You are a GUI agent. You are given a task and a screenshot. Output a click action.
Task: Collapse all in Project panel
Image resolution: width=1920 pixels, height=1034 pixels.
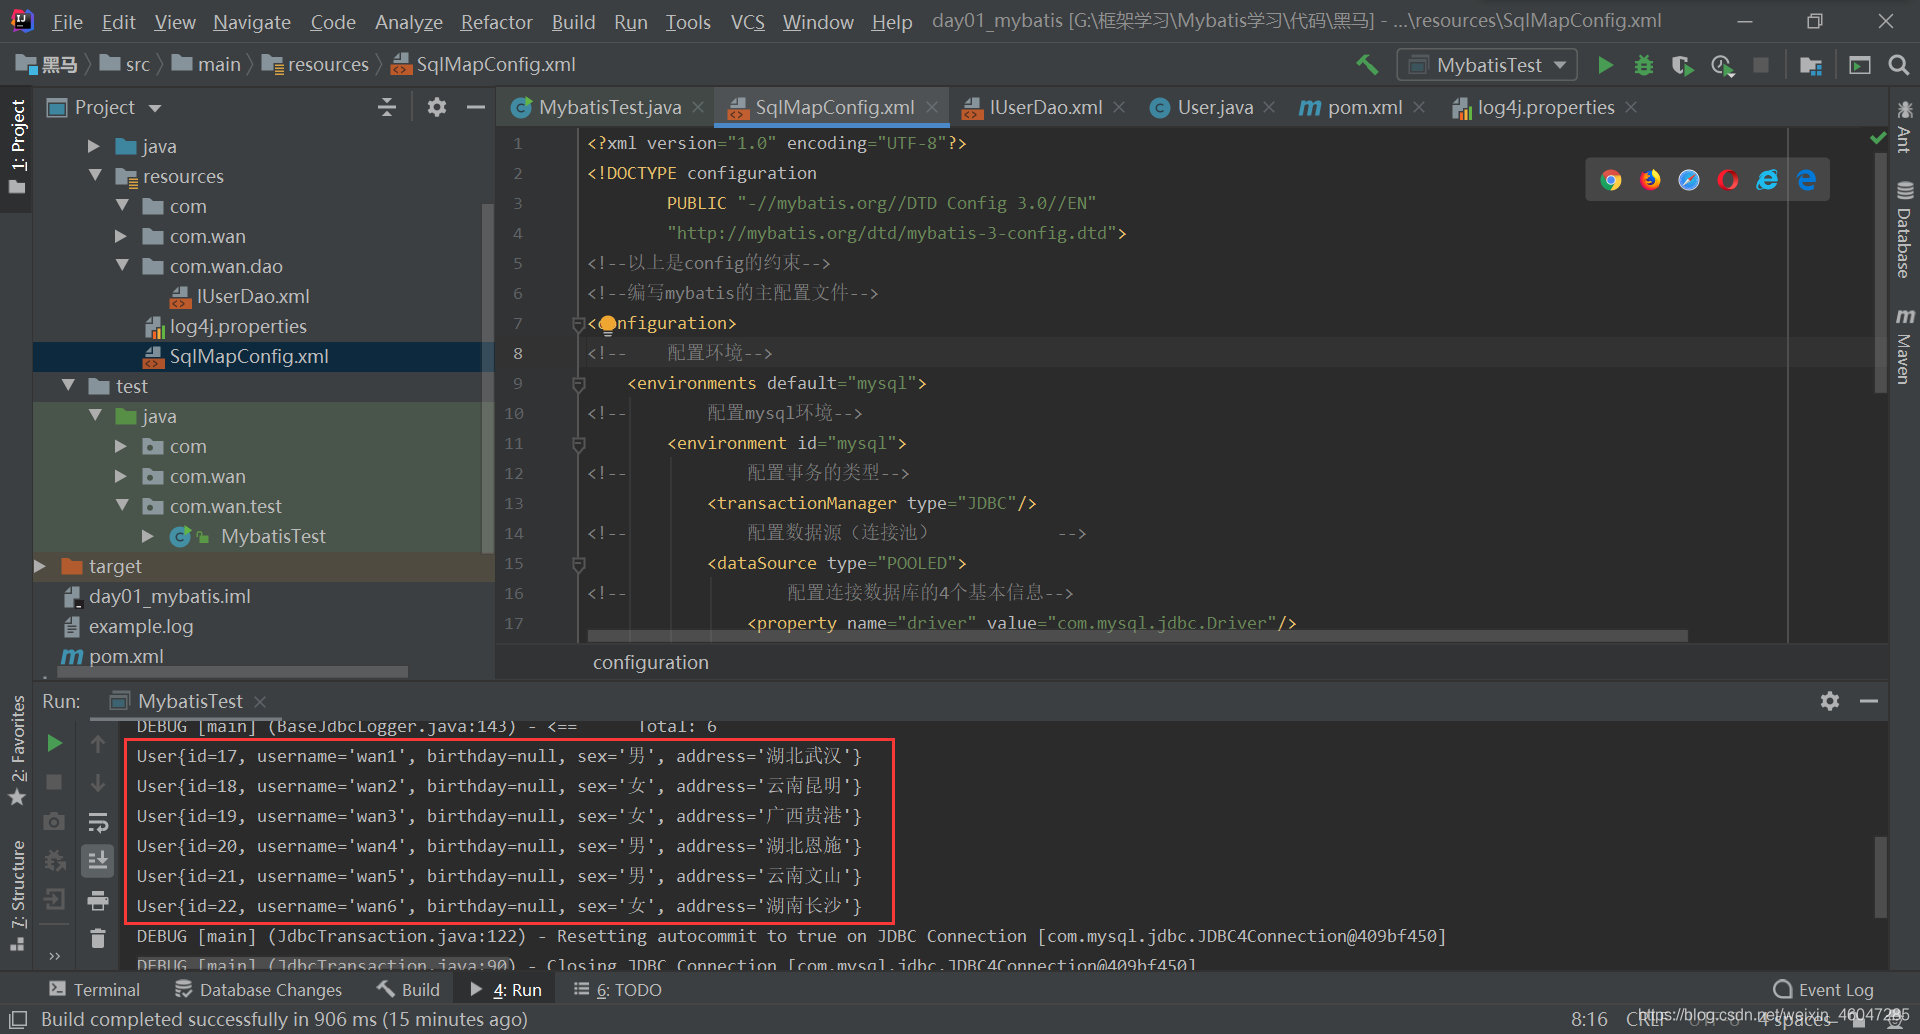pyautogui.click(x=387, y=107)
